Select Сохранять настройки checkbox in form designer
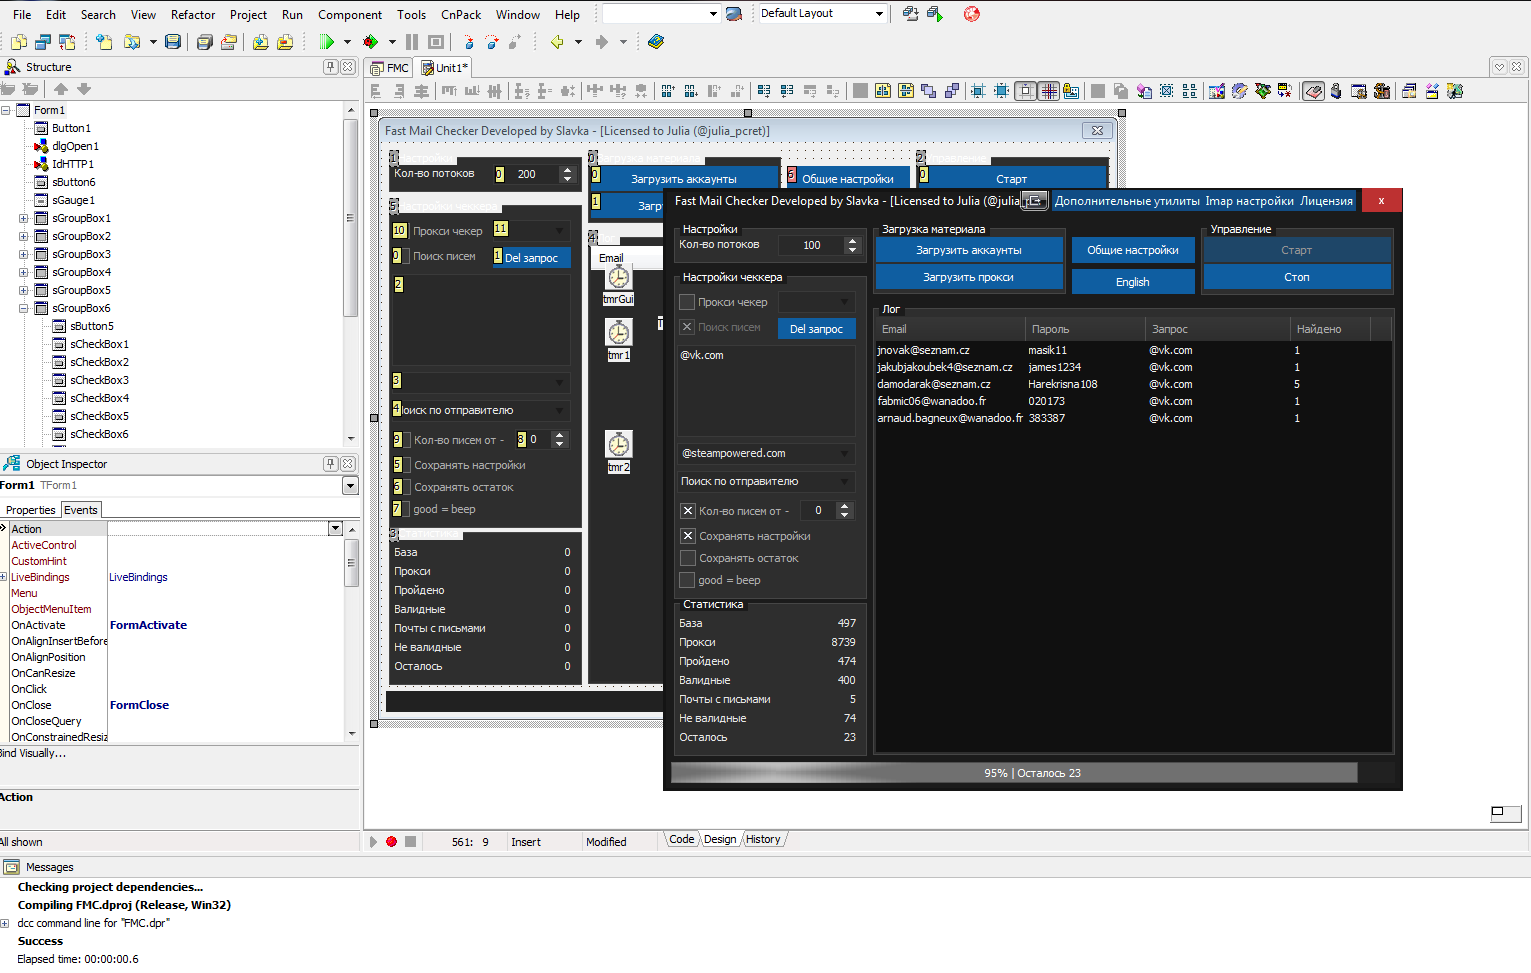Image resolution: width=1531 pixels, height=973 pixels. click(x=461, y=465)
